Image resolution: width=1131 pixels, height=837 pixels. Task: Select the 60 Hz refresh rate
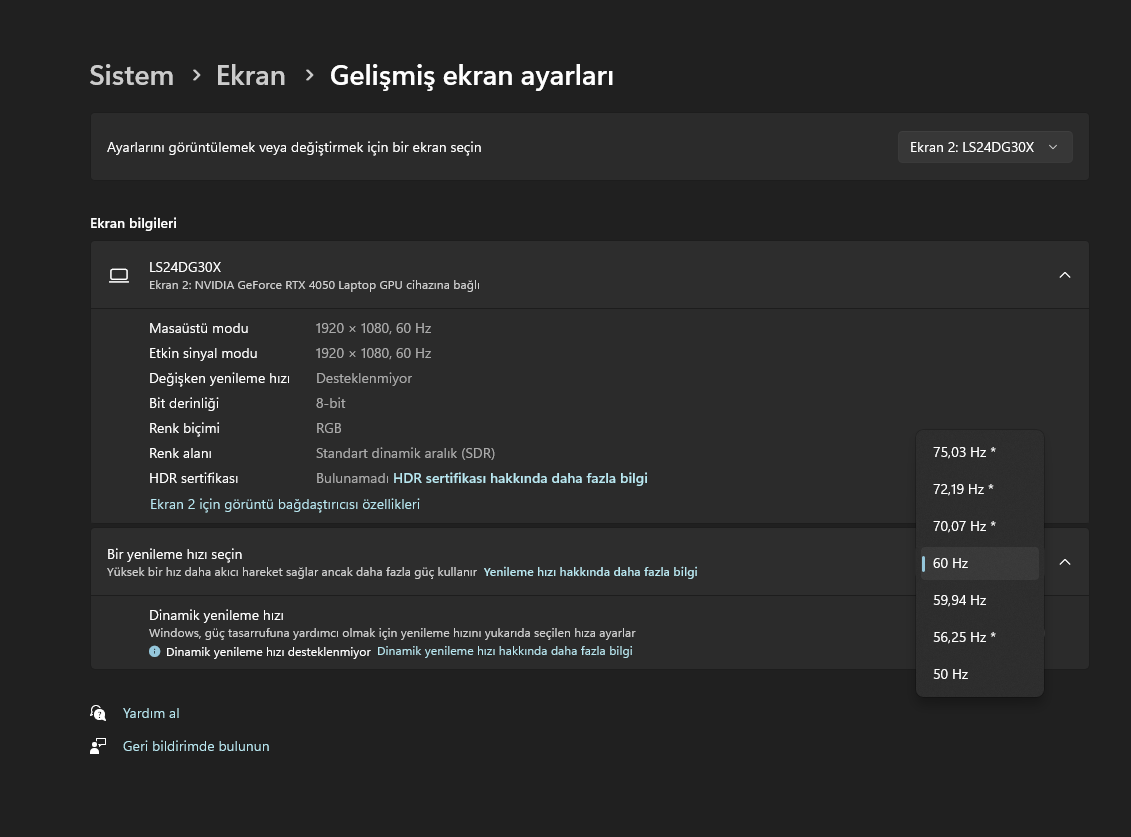coord(951,563)
